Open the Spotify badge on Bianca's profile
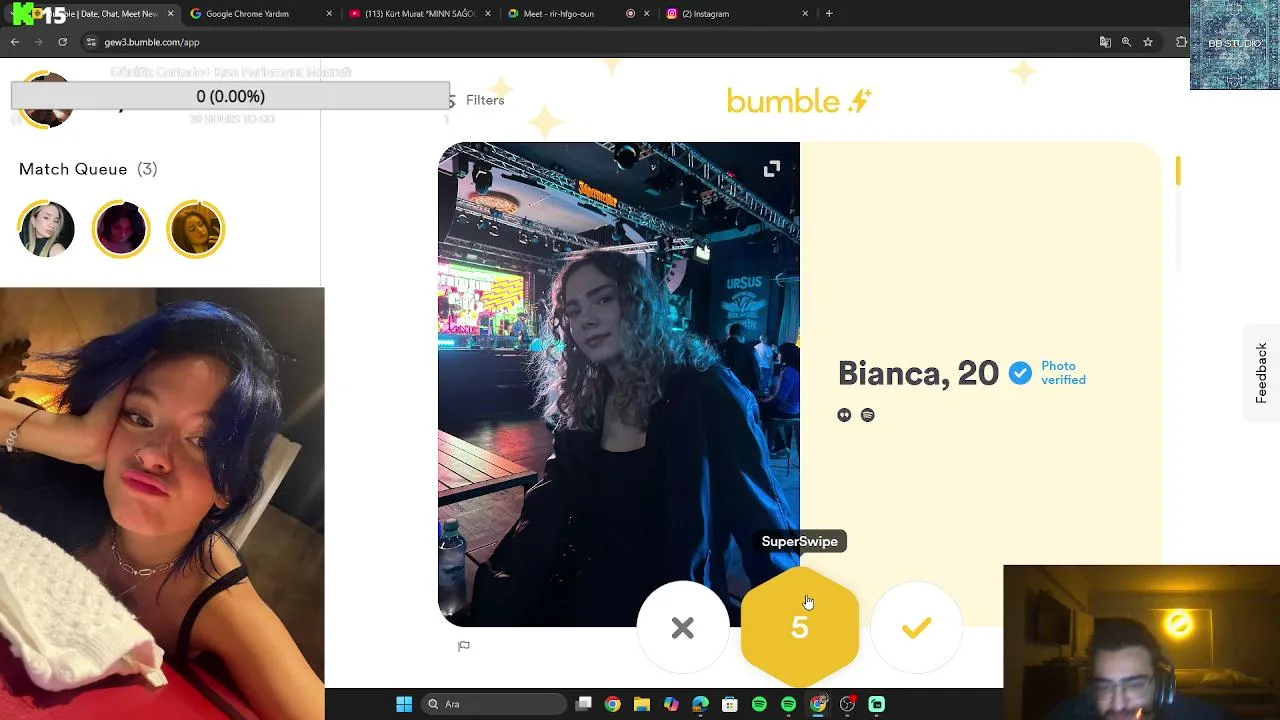1280x720 pixels. tap(867, 415)
